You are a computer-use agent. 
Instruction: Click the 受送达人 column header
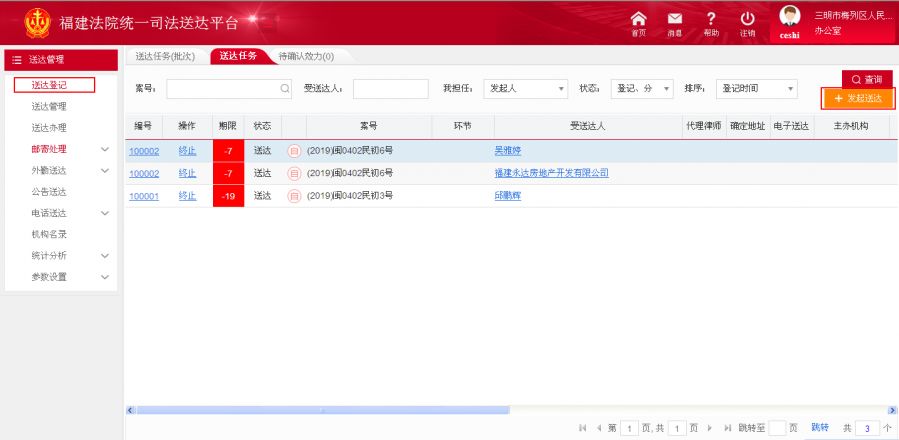[x=588, y=126]
